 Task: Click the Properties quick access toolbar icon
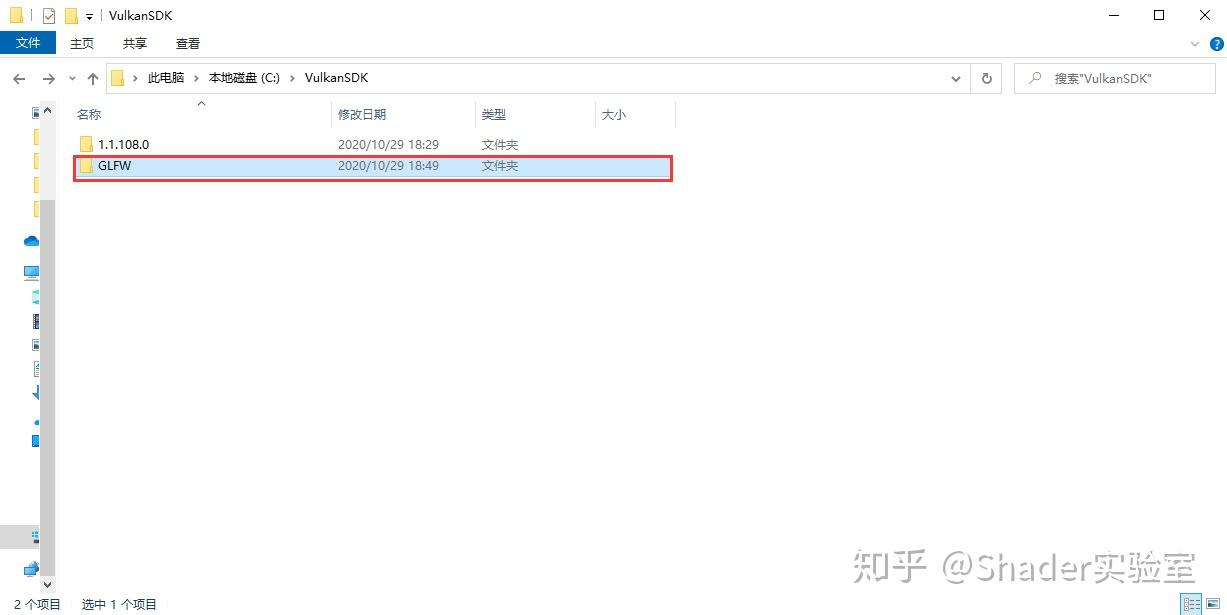(x=48, y=15)
